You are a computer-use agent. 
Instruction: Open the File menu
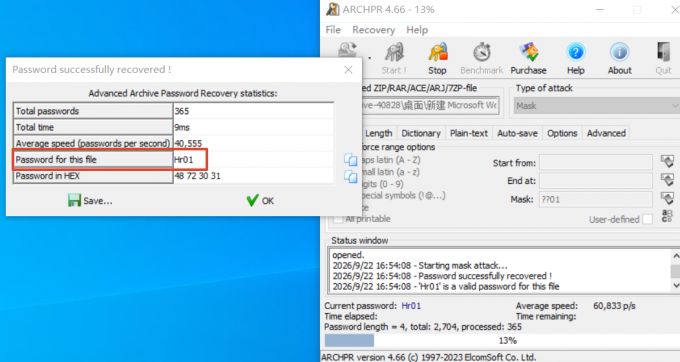pos(333,30)
